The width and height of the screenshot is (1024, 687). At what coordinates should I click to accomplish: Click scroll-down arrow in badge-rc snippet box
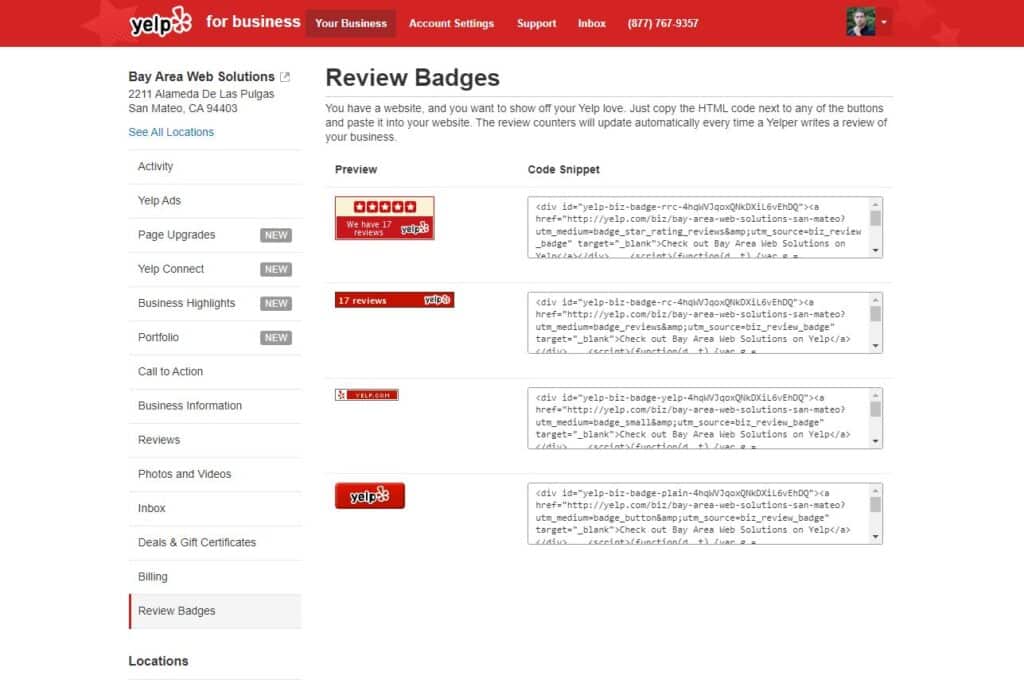click(x=876, y=346)
